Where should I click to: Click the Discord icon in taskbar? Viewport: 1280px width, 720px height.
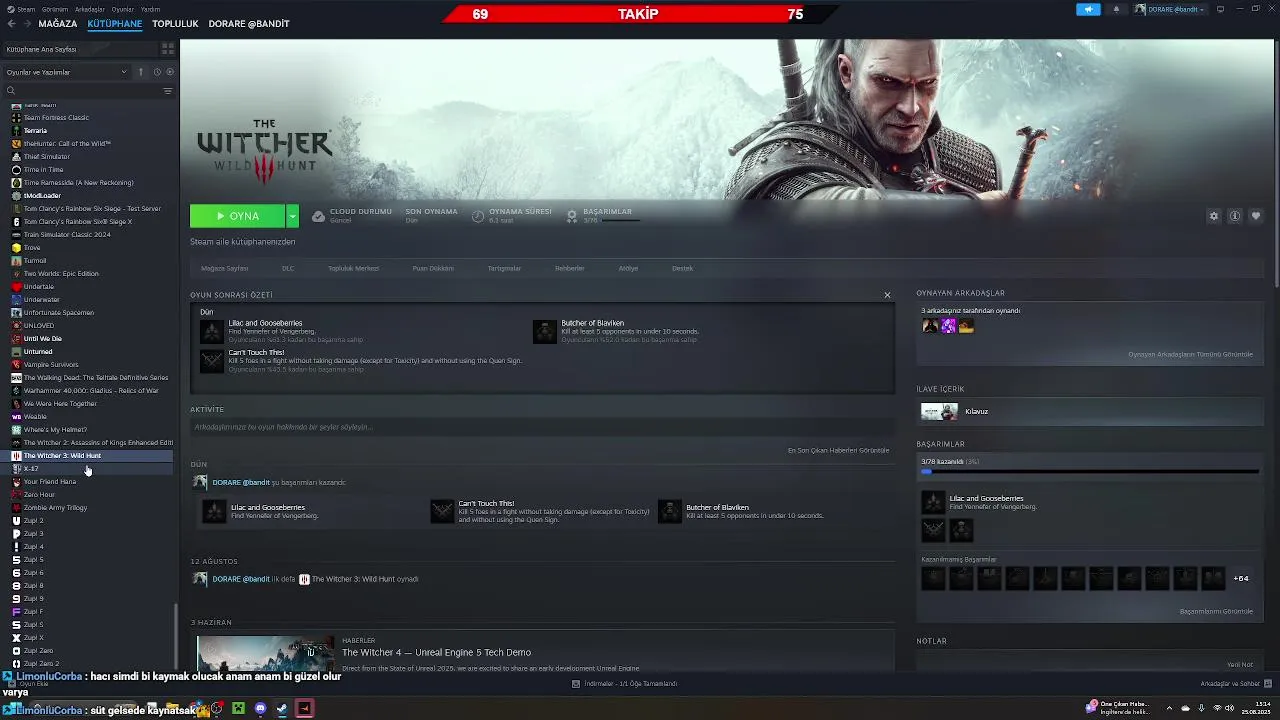pyautogui.click(x=260, y=708)
